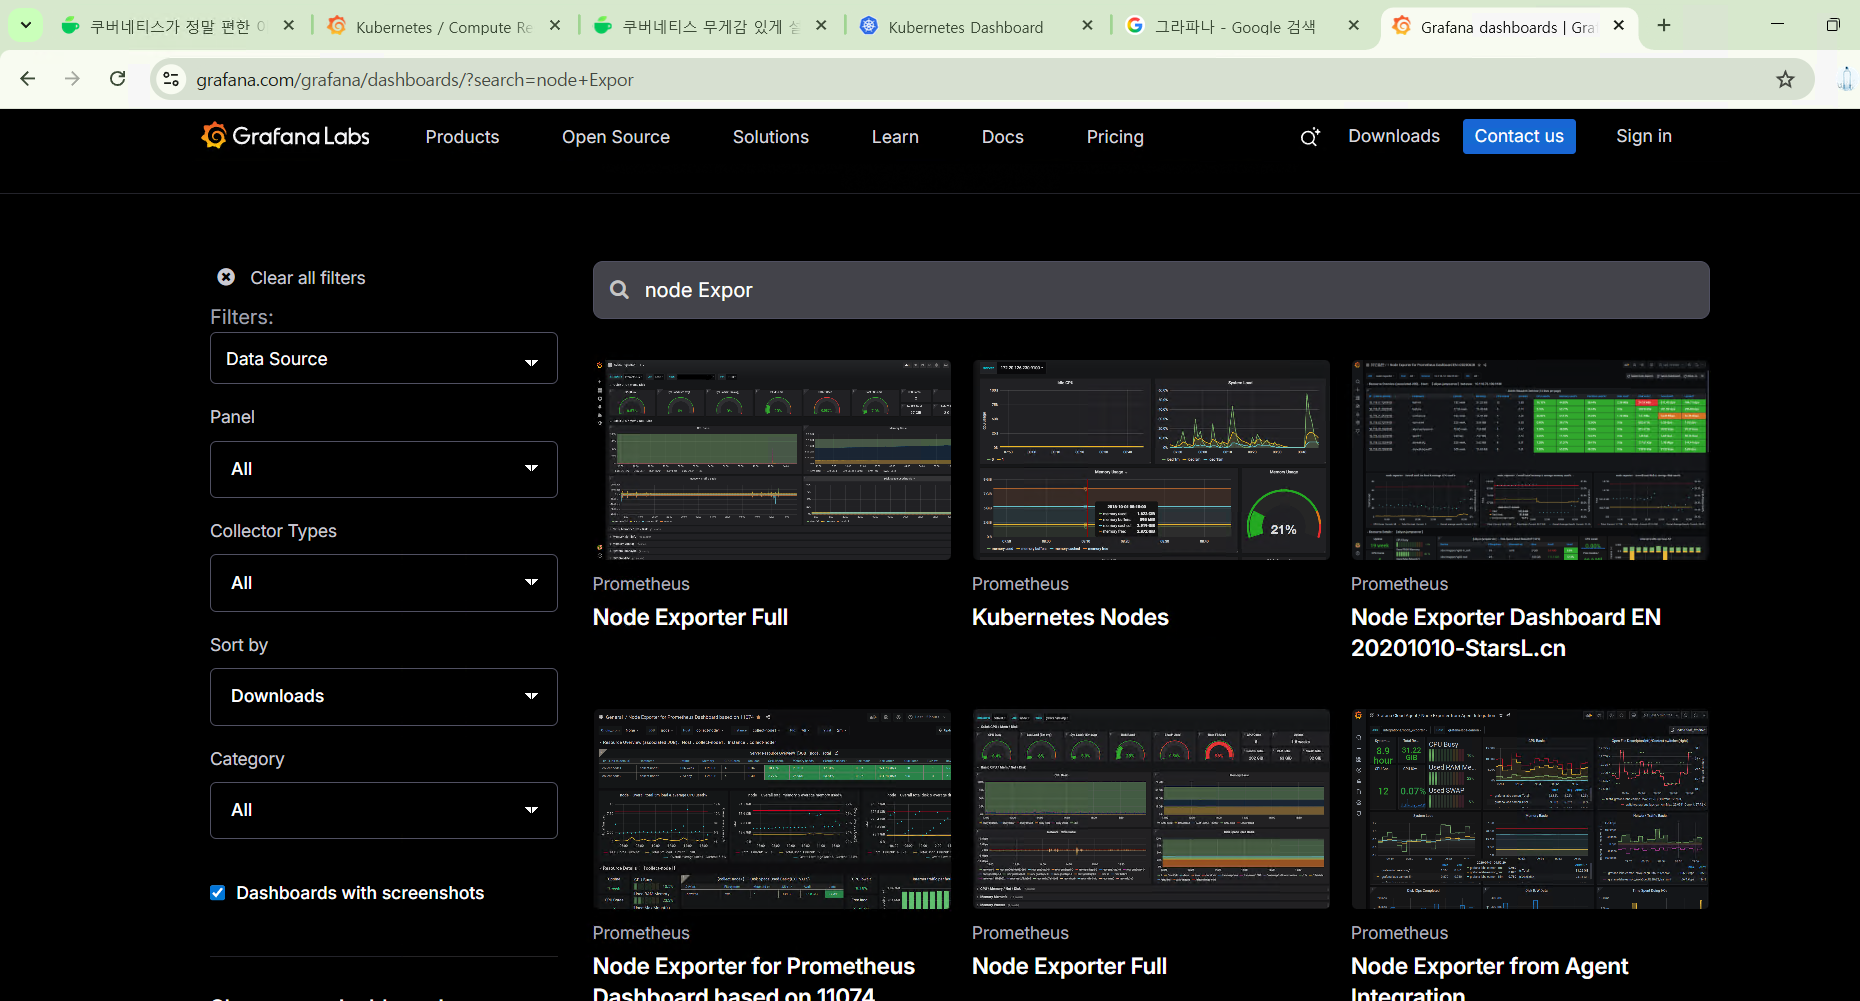Click the browser forward arrow
The height and width of the screenshot is (1001, 1860).
point(72,79)
